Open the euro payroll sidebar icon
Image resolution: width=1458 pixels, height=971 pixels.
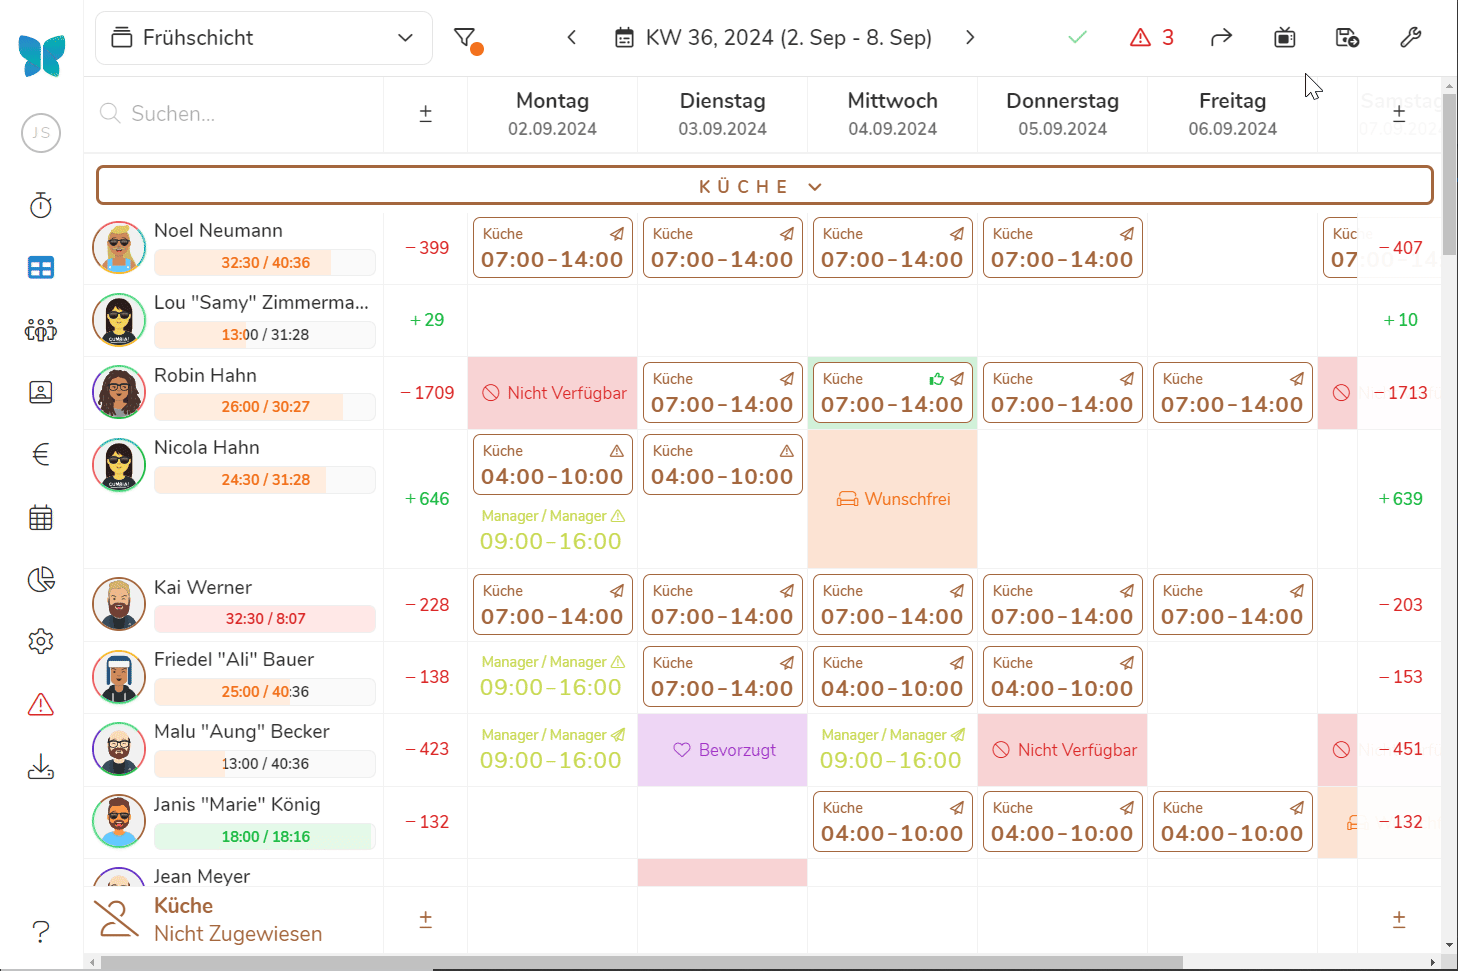41,455
